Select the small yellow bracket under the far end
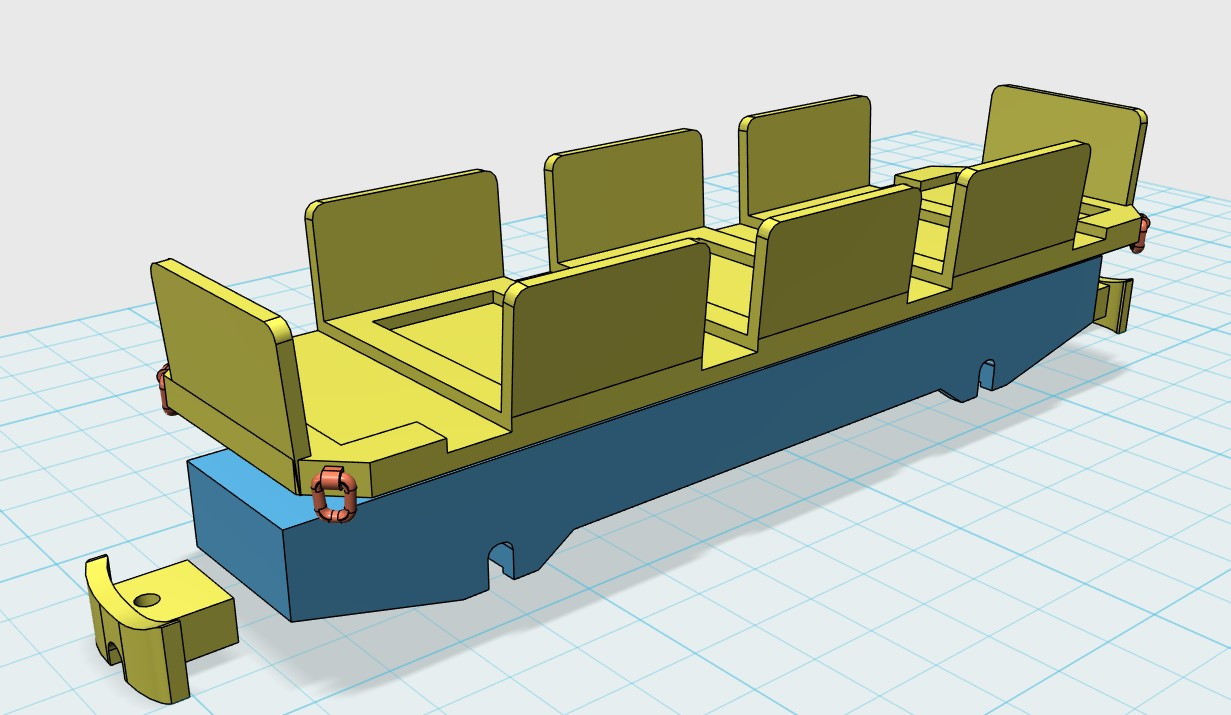The height and width of the screenshot is (715, 1231). tap(1114, 304)
